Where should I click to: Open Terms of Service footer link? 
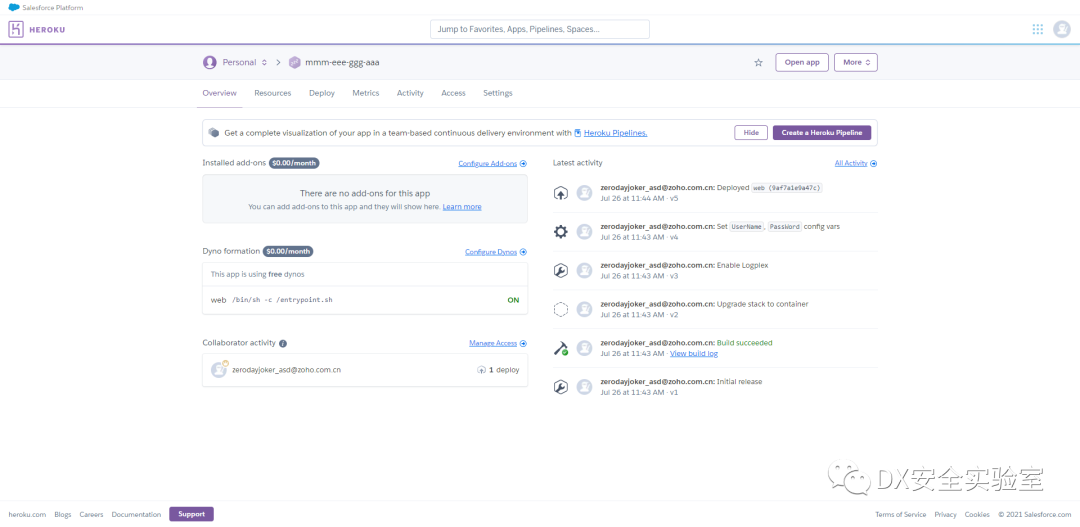click(x=901, y=515)
